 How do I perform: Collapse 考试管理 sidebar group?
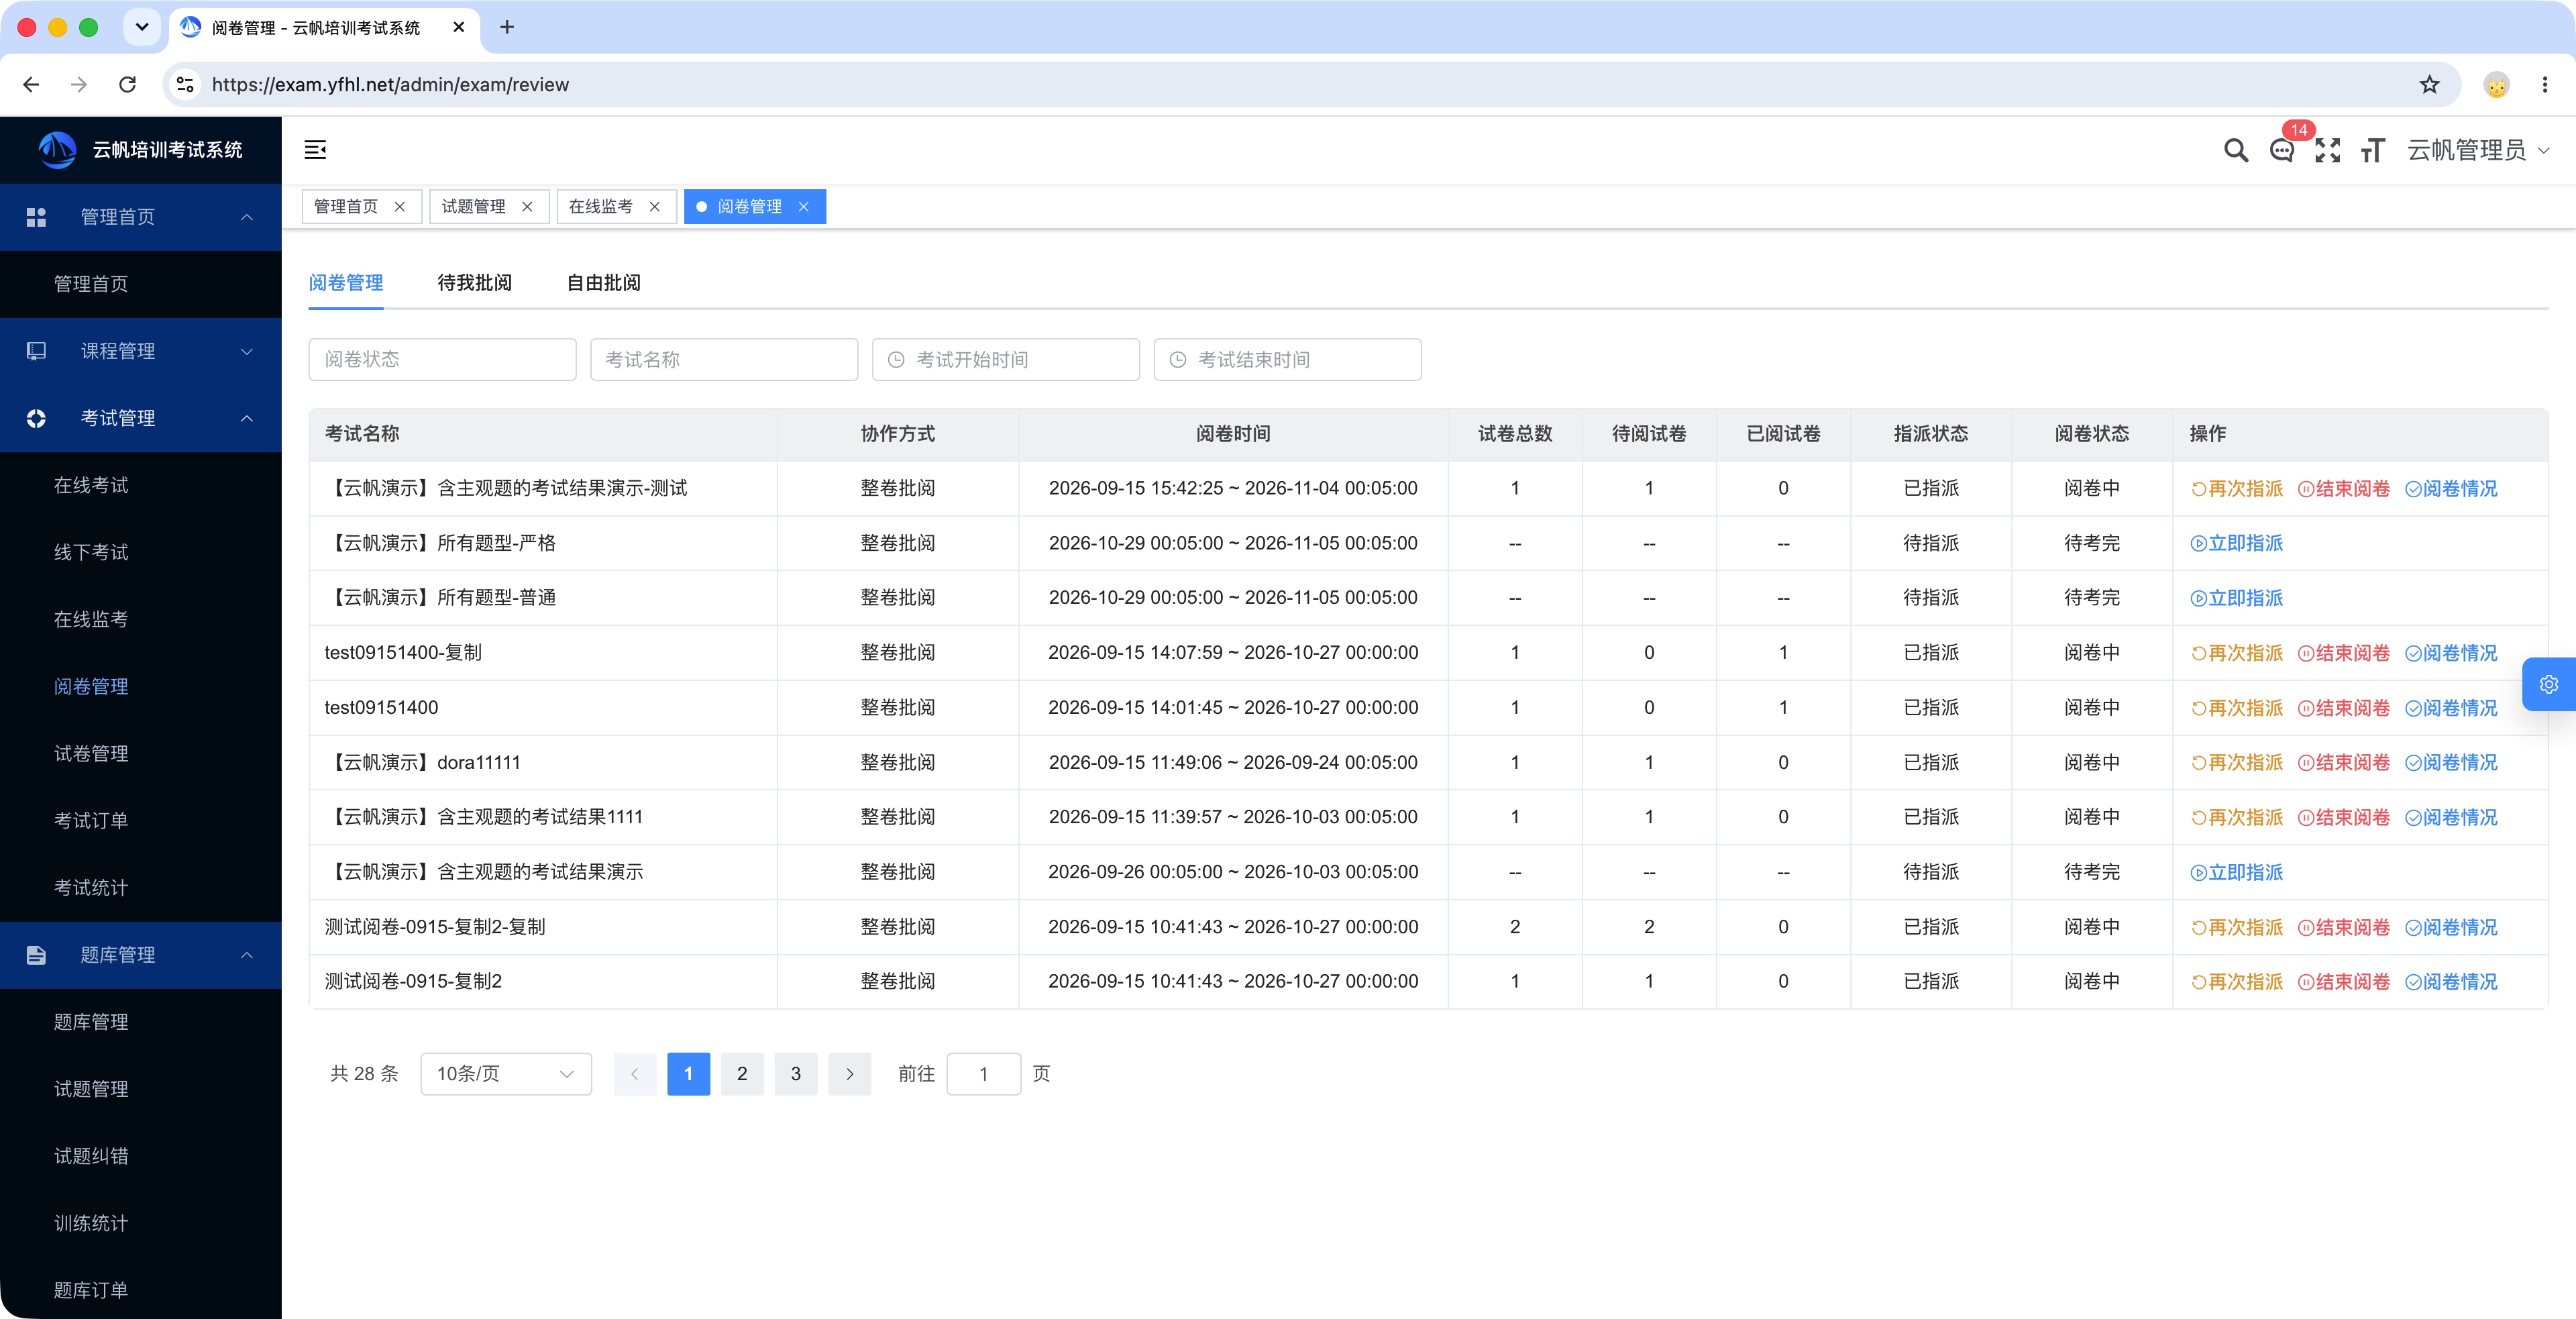(x=141, y=418)
